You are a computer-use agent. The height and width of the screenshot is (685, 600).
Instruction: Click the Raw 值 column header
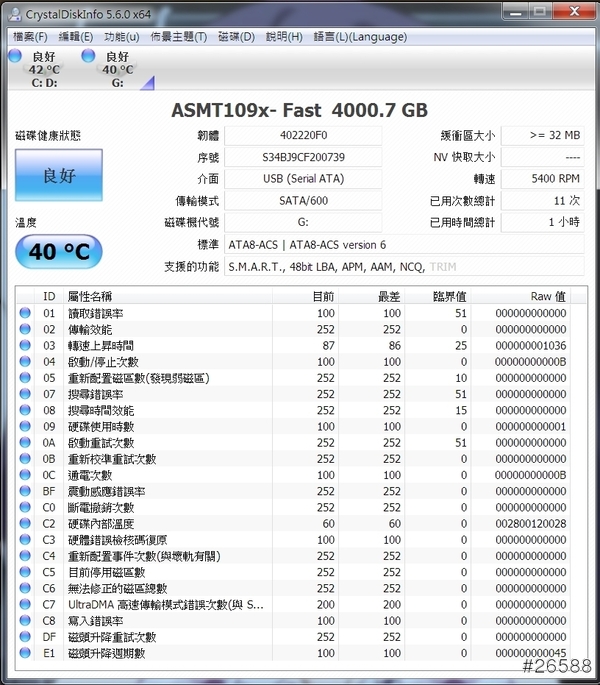[x=546, y=296]
